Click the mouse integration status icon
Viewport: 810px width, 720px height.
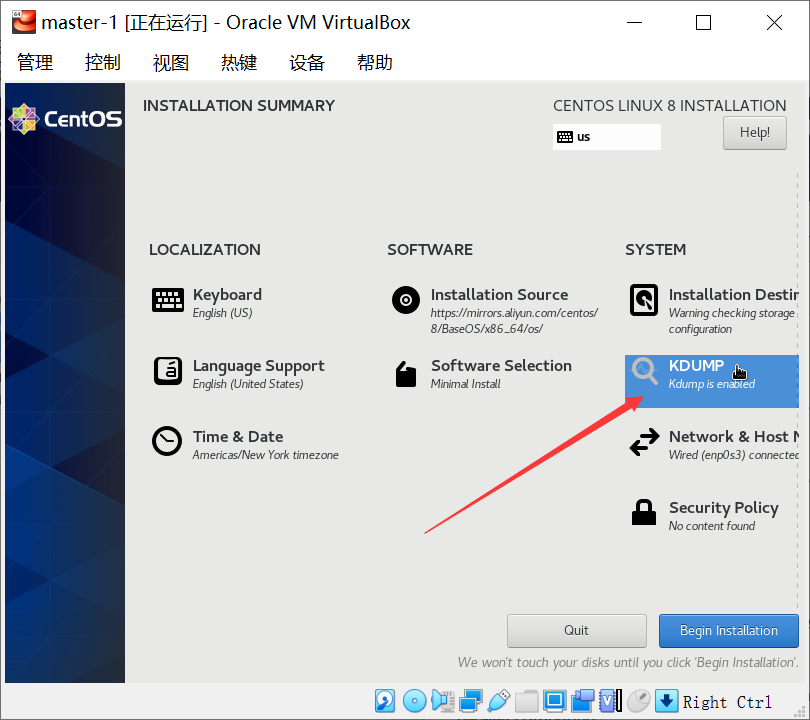[638, 701]
